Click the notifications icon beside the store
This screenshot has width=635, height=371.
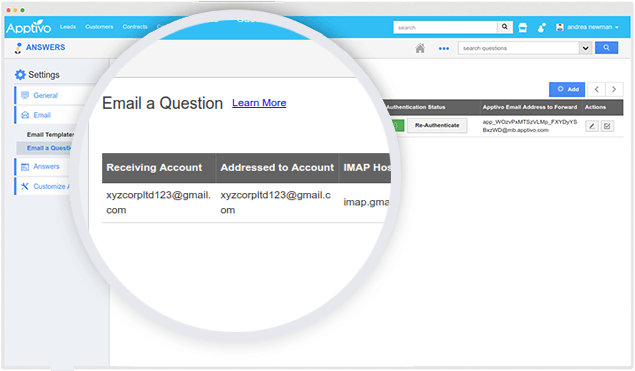pyautogui.click(x=541, y=28)
